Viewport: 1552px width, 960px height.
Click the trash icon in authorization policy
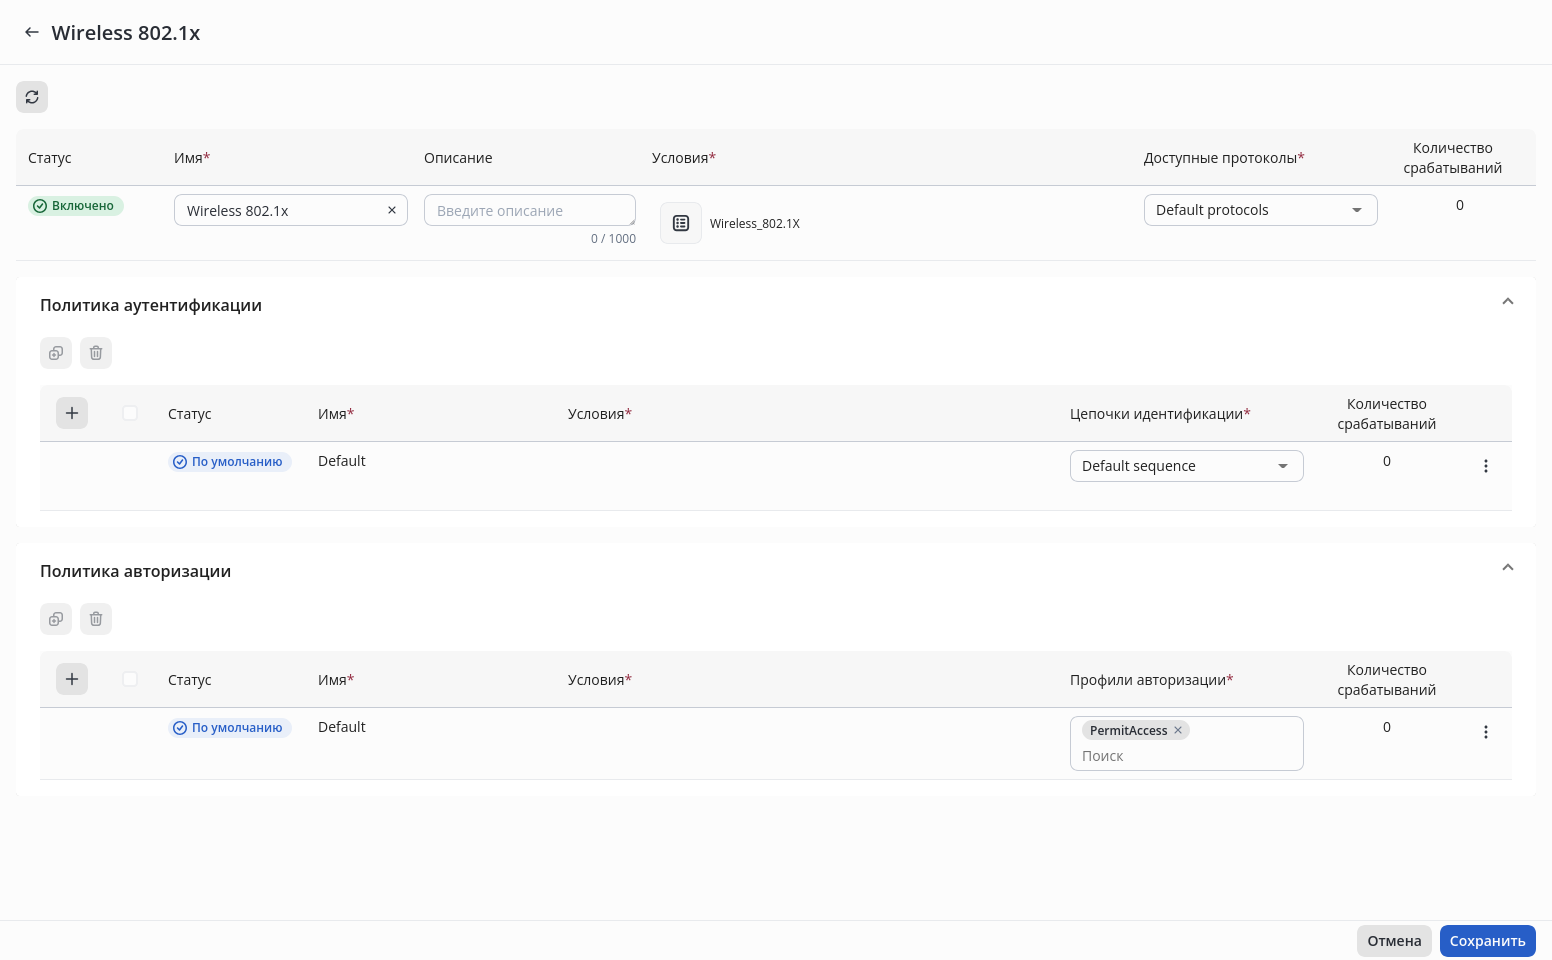point(96,619)
